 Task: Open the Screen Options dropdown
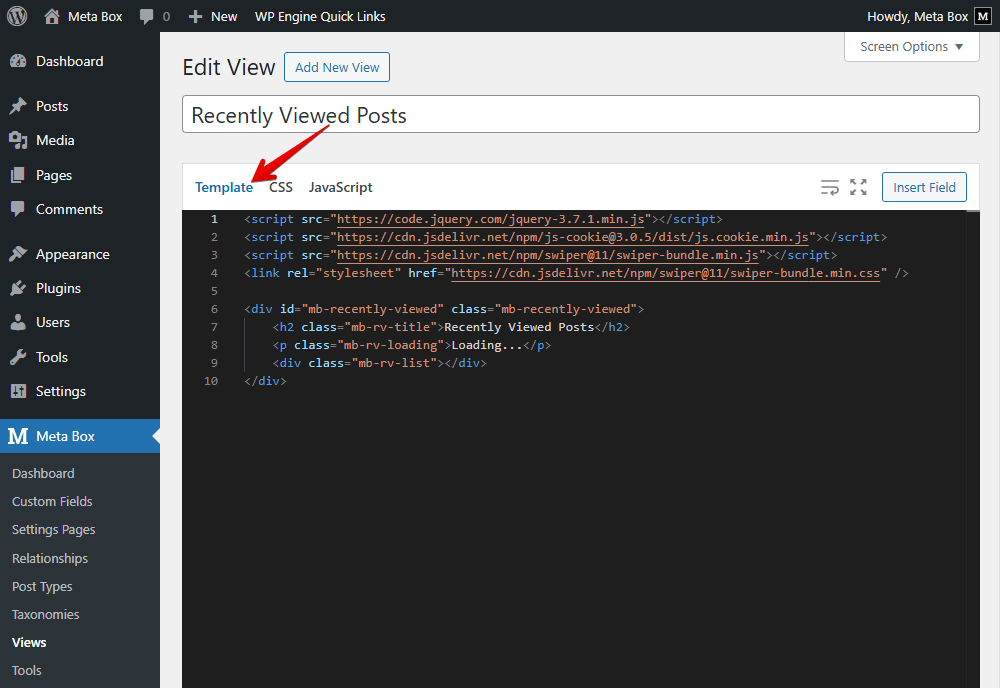911,46
